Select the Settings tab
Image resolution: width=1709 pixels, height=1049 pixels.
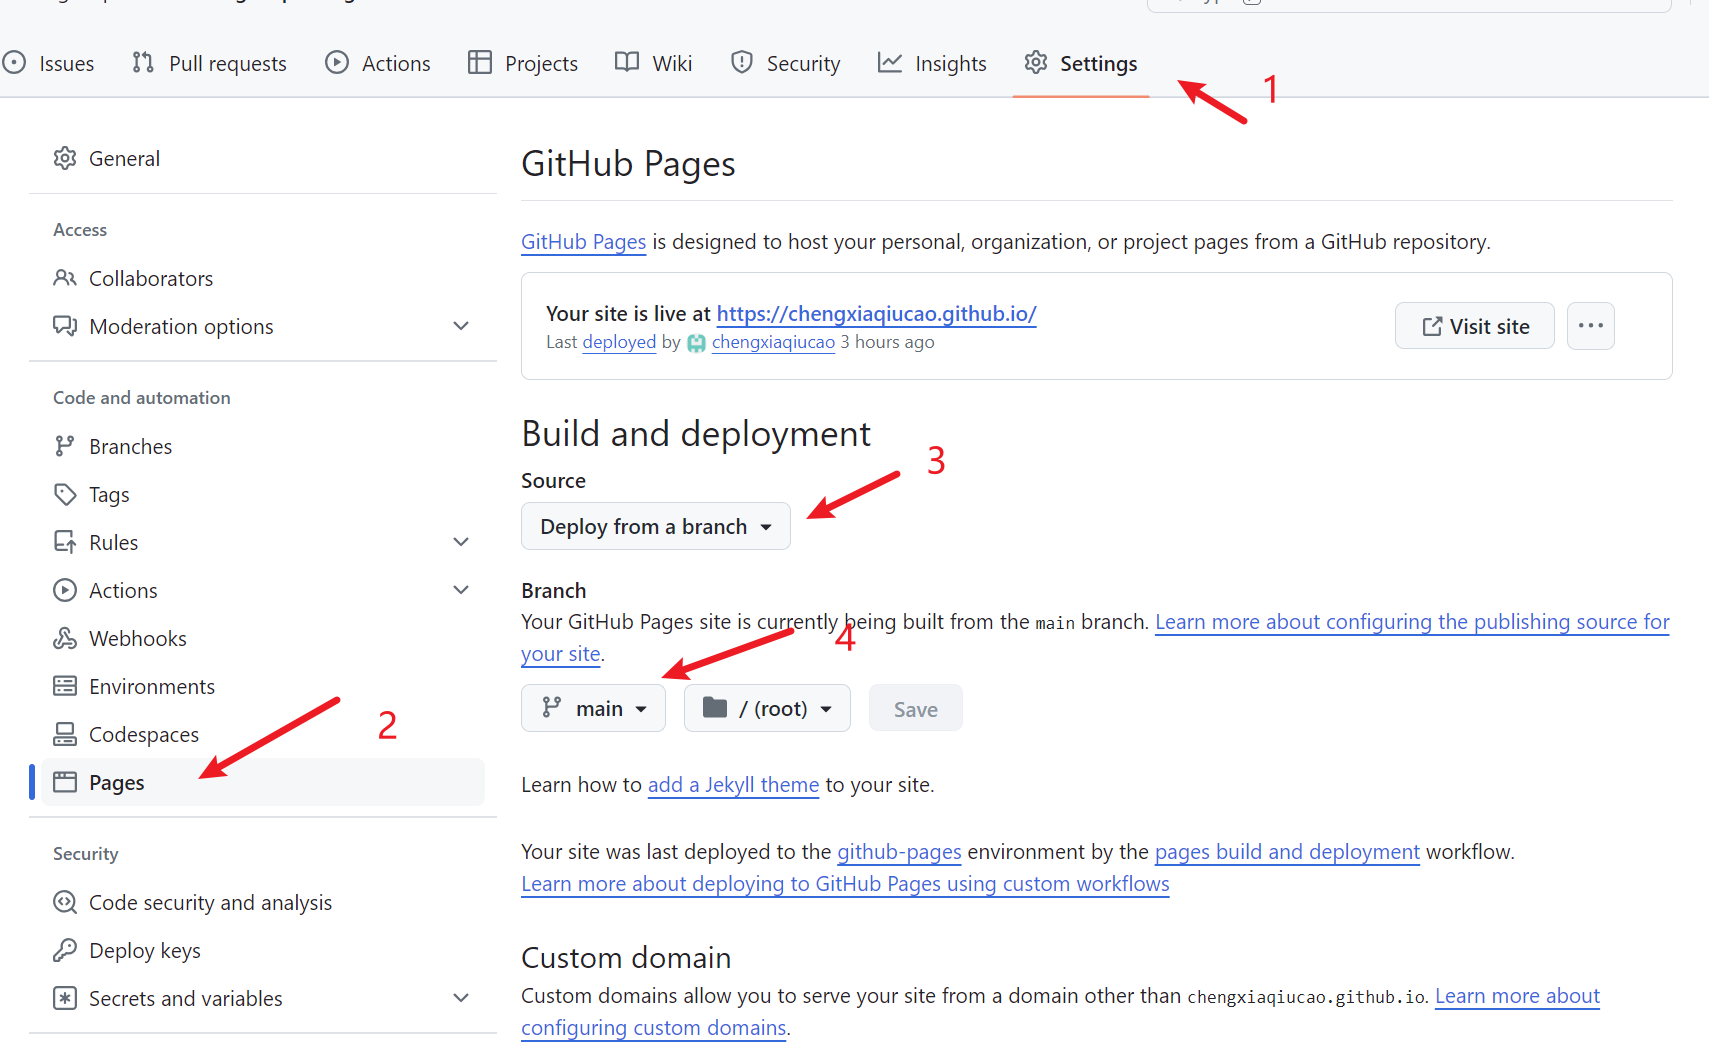(x=1081, y=63)
